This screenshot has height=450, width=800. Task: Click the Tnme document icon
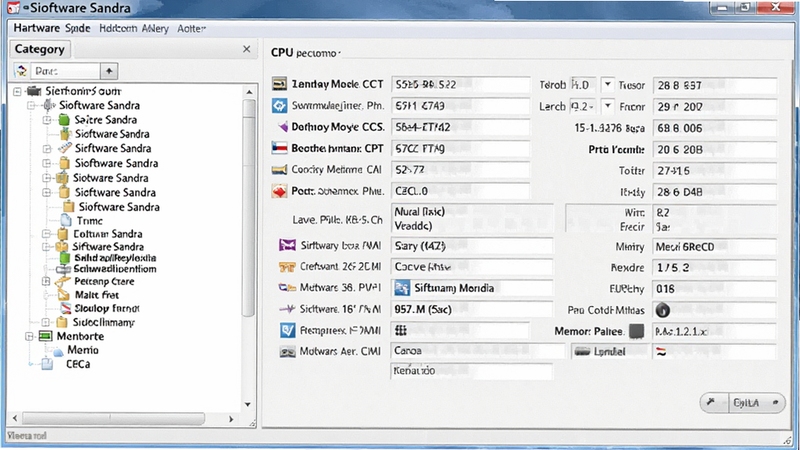tap(66, 221)
